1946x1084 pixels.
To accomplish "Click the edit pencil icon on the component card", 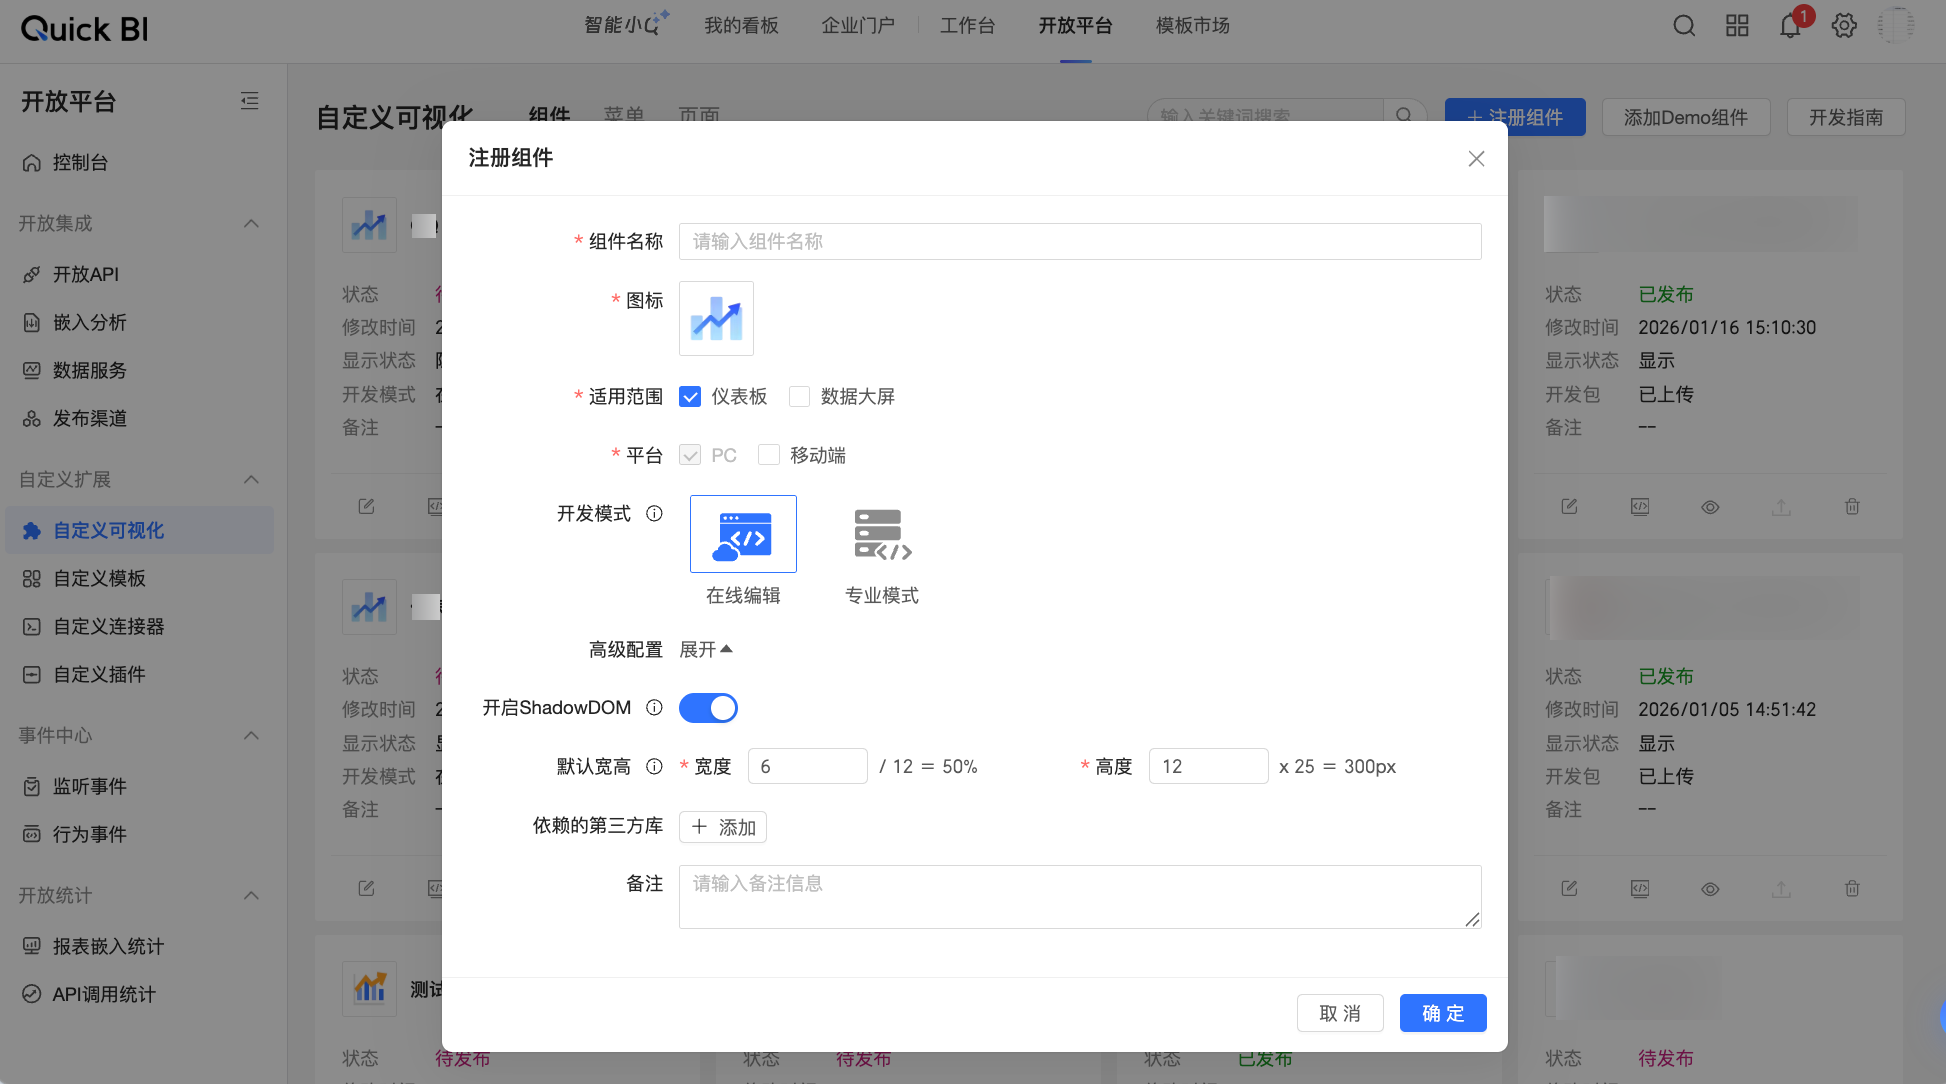I will 1568,507.
